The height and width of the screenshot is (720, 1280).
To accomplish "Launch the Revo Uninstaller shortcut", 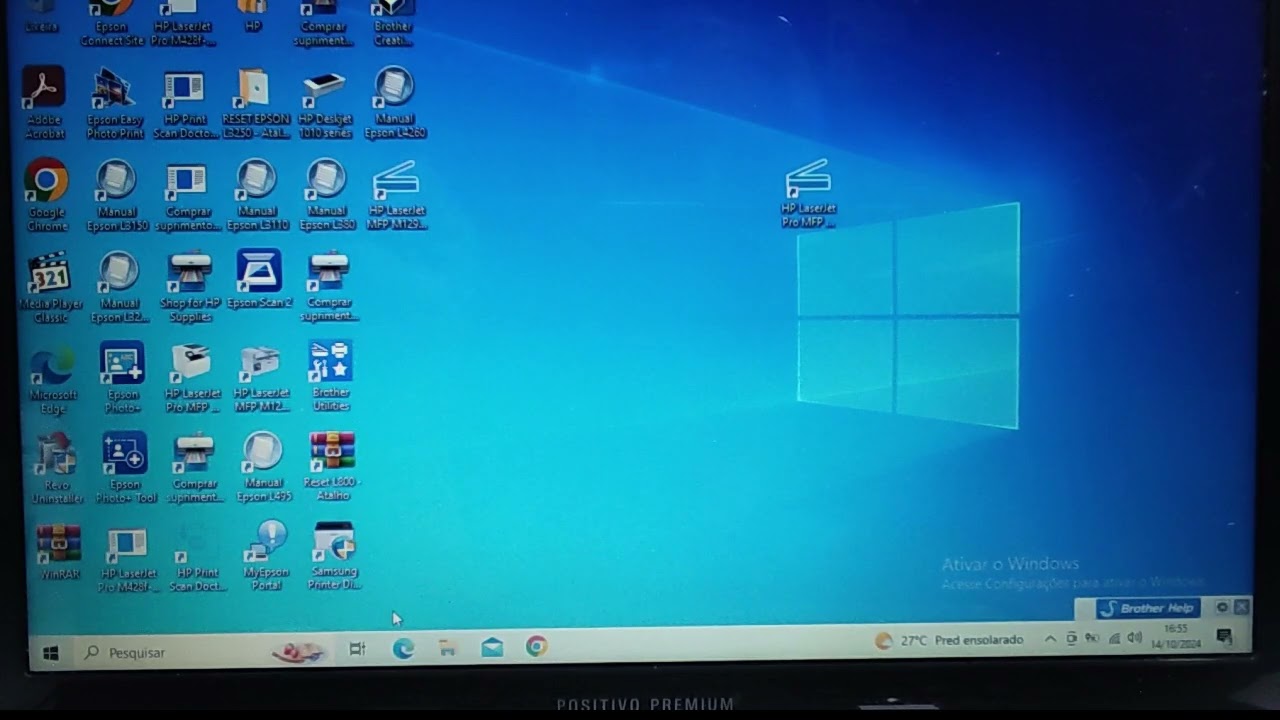I will pyautogui.click(x=56, y=467).
